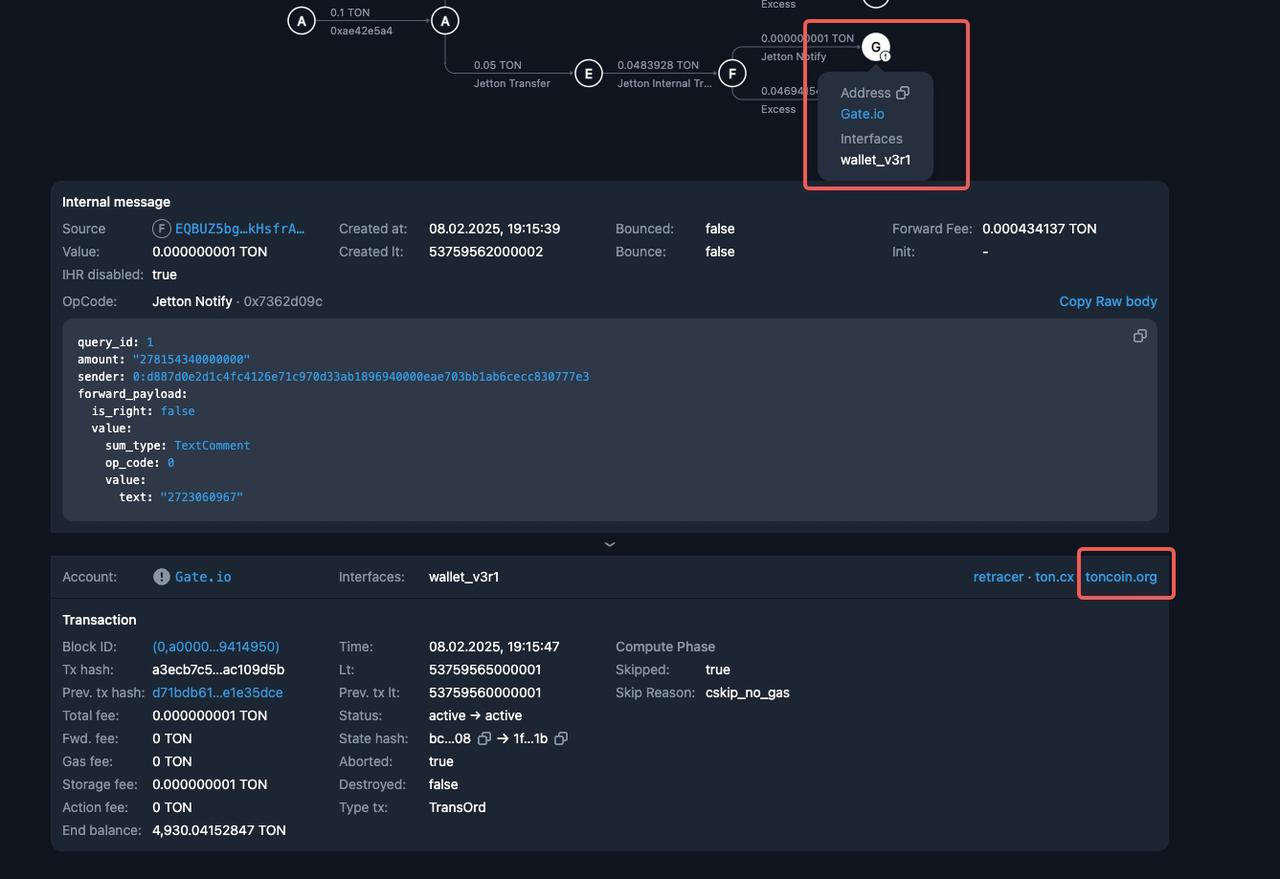
Task: Open transaction in retracer
Action: [x=998, y=577]
